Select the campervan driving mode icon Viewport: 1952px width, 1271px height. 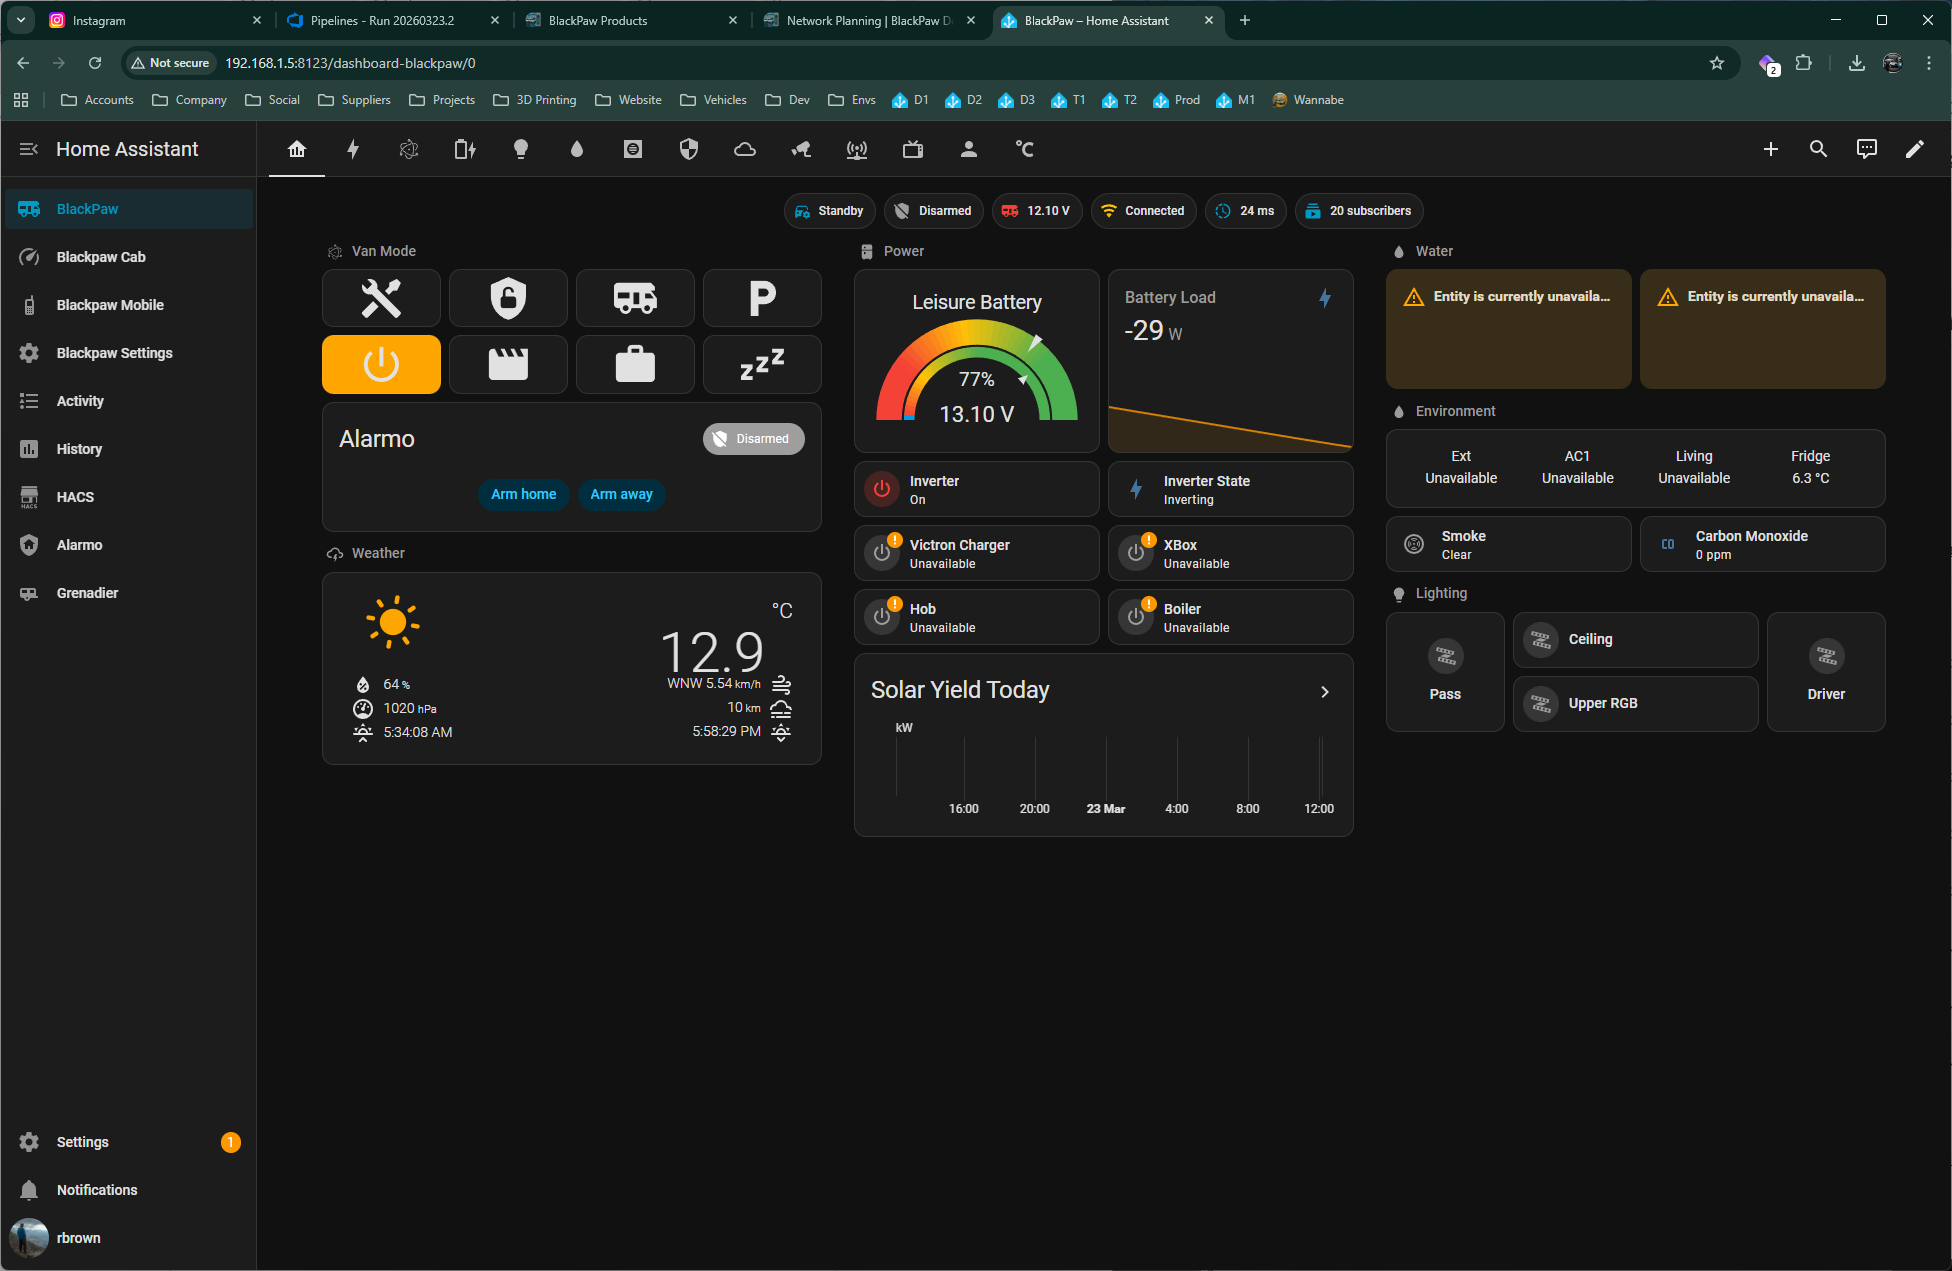point(635,298)
